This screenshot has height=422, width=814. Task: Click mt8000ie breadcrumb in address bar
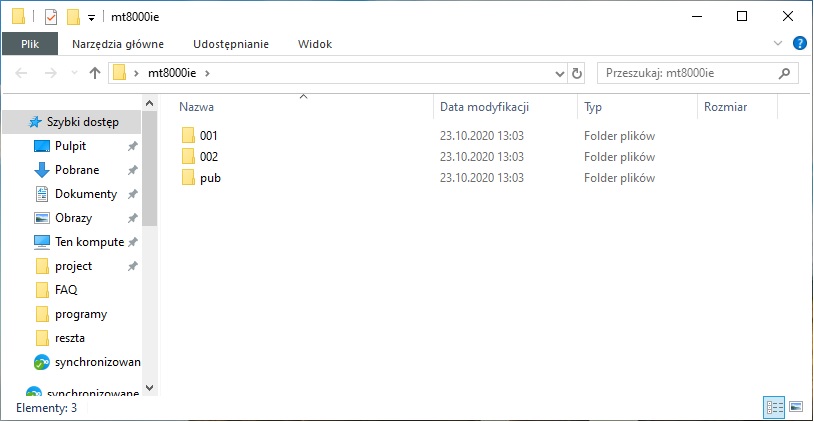click(x=172, y=73)
